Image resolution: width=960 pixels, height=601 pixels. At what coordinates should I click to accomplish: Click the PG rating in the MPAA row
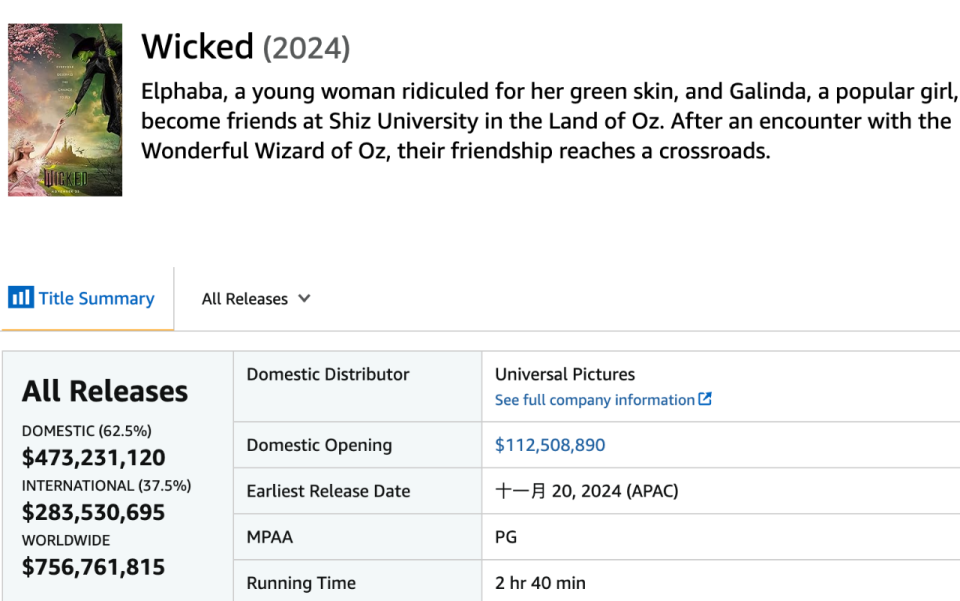(506, 537)
